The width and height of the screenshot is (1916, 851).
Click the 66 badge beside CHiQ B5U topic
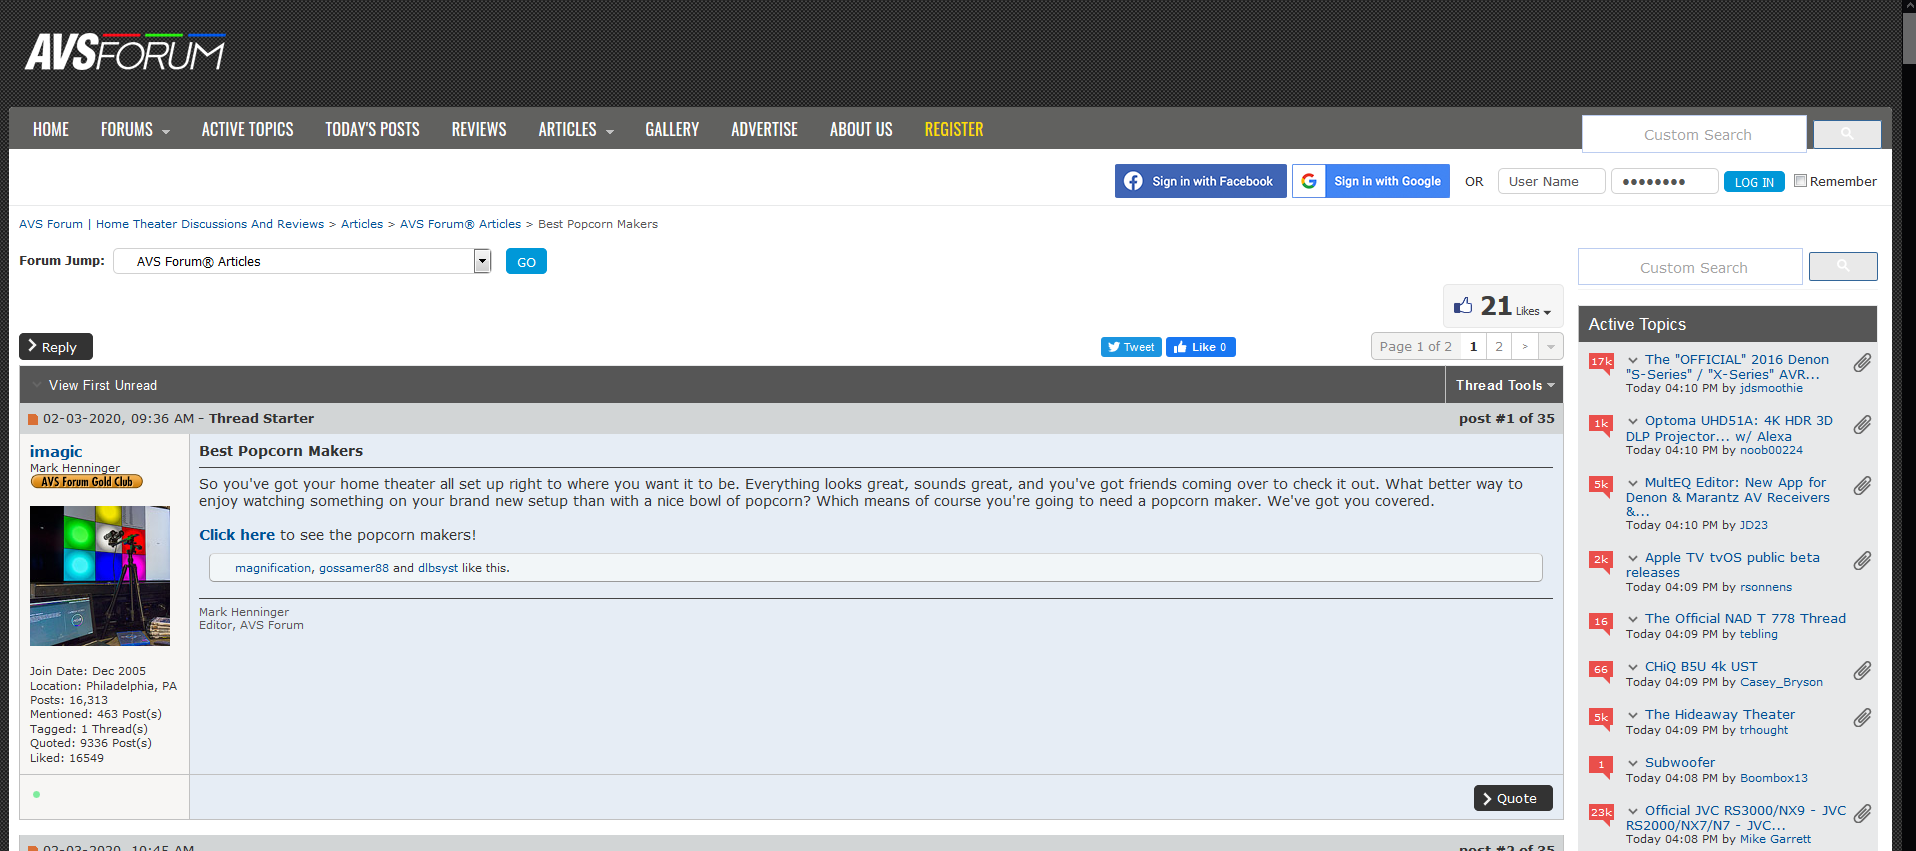click(1601, 671)
